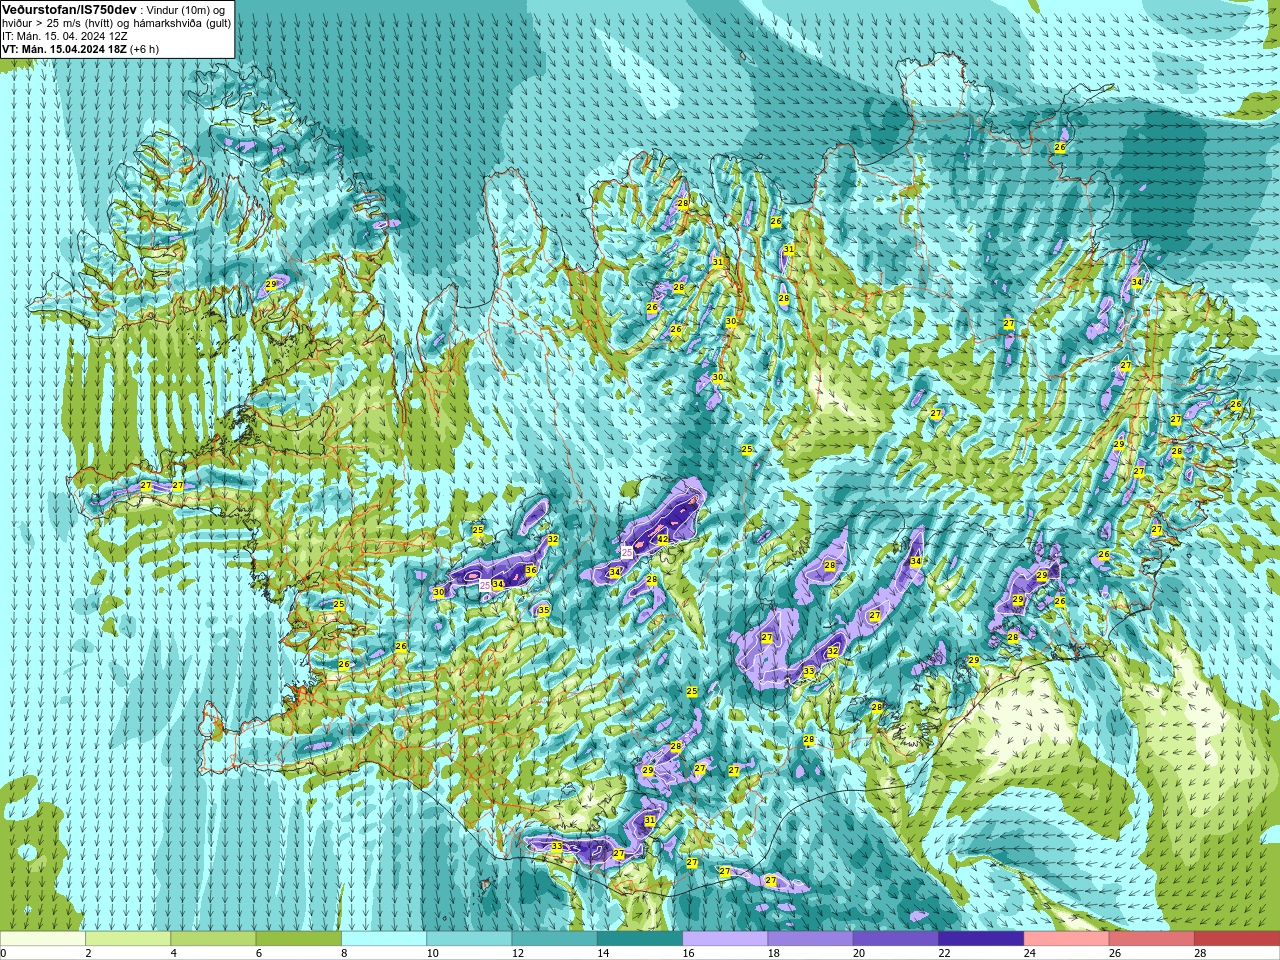This screenshot has height=960, width=1280.
Task: Click the yellow gust label 42
Action: [663, 539]
